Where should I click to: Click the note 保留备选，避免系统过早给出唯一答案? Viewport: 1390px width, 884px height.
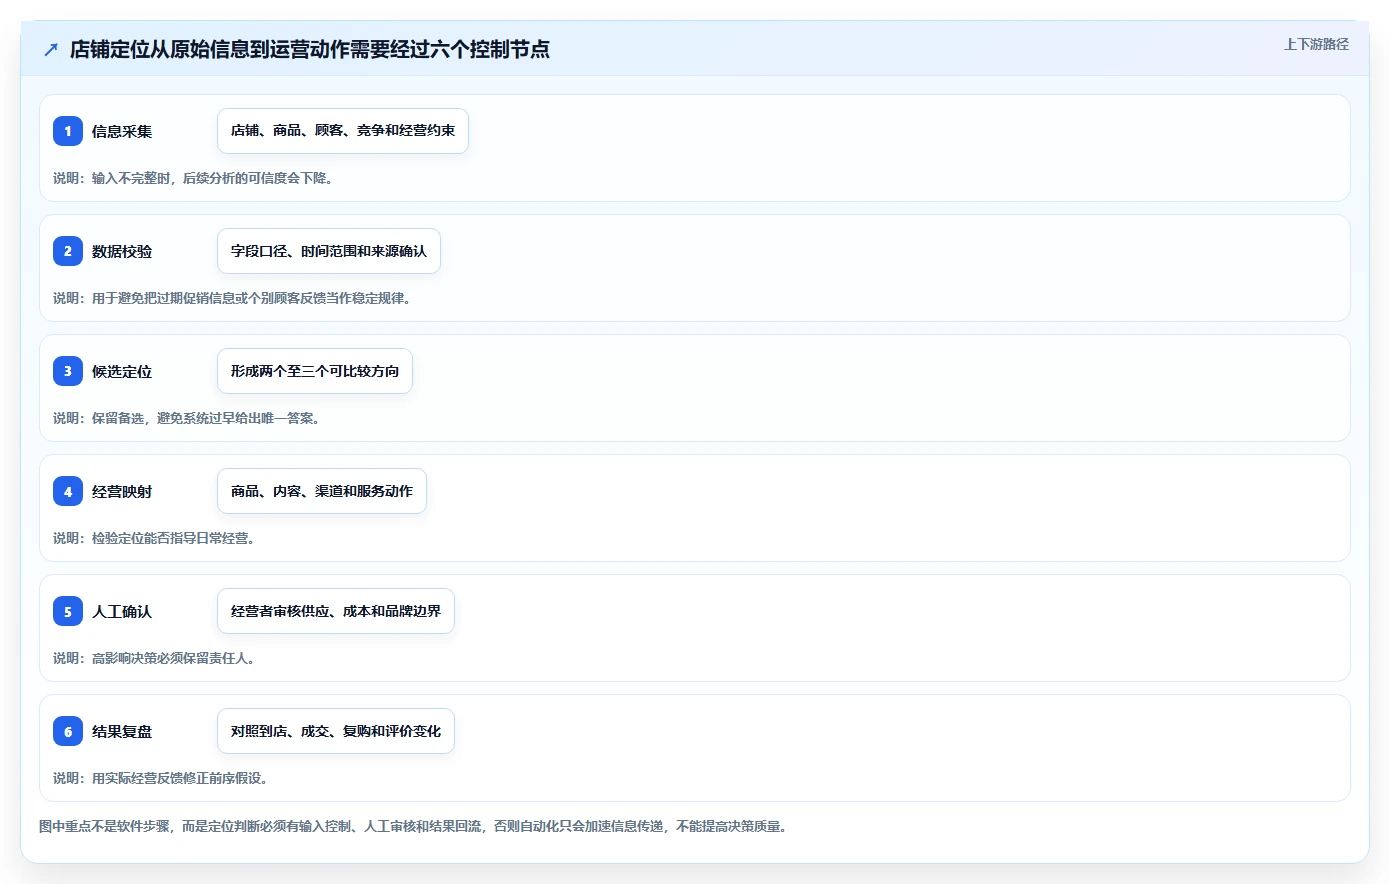point(187,418)
